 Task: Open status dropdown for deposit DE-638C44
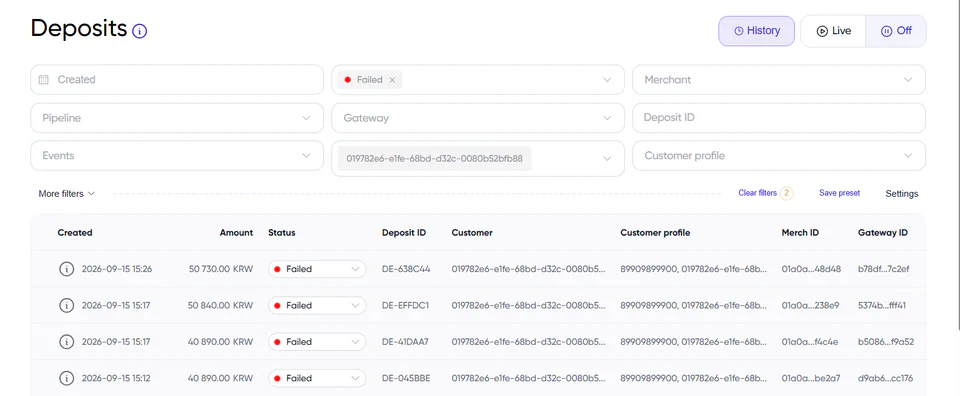tap(317, 269)
